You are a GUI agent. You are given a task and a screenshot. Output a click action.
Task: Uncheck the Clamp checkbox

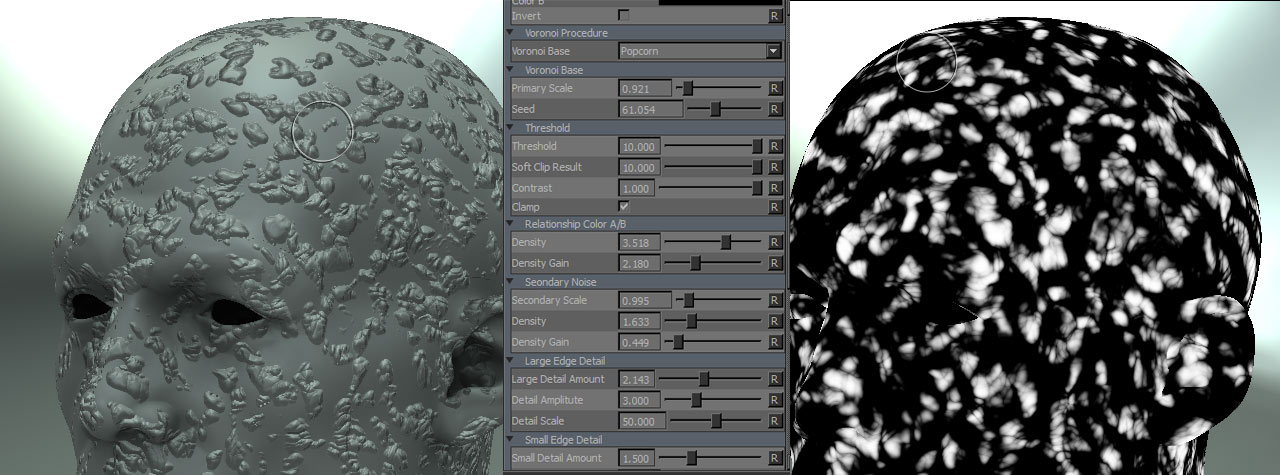(624, 206)
